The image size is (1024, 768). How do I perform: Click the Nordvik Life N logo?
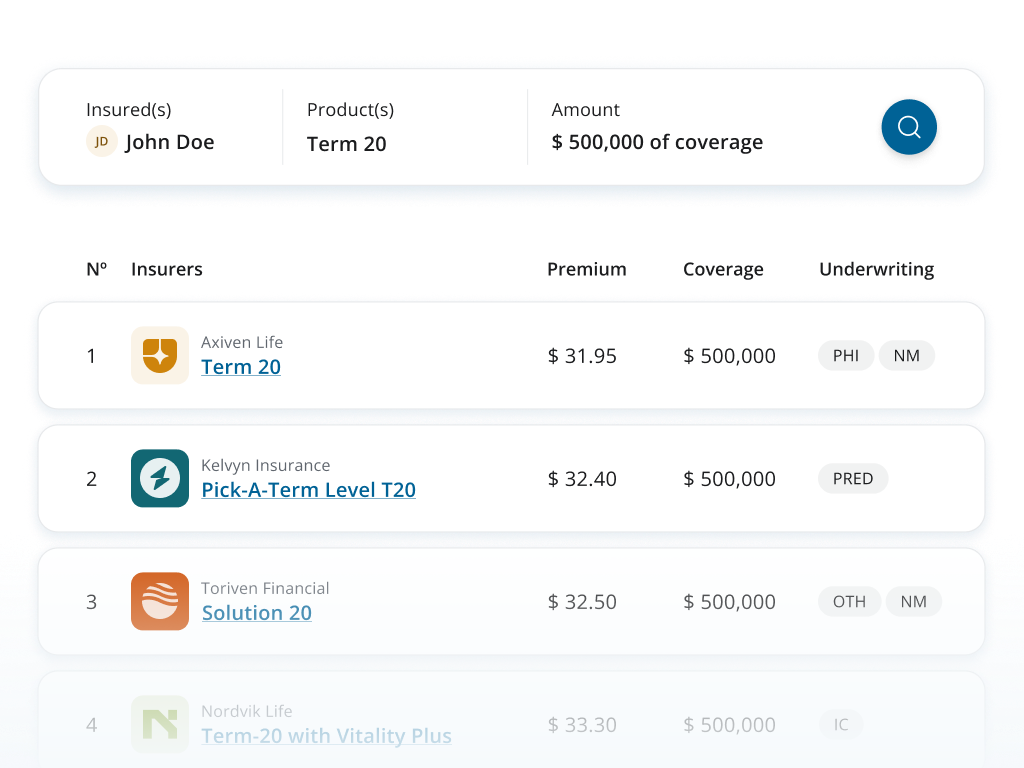coord(160,724)
